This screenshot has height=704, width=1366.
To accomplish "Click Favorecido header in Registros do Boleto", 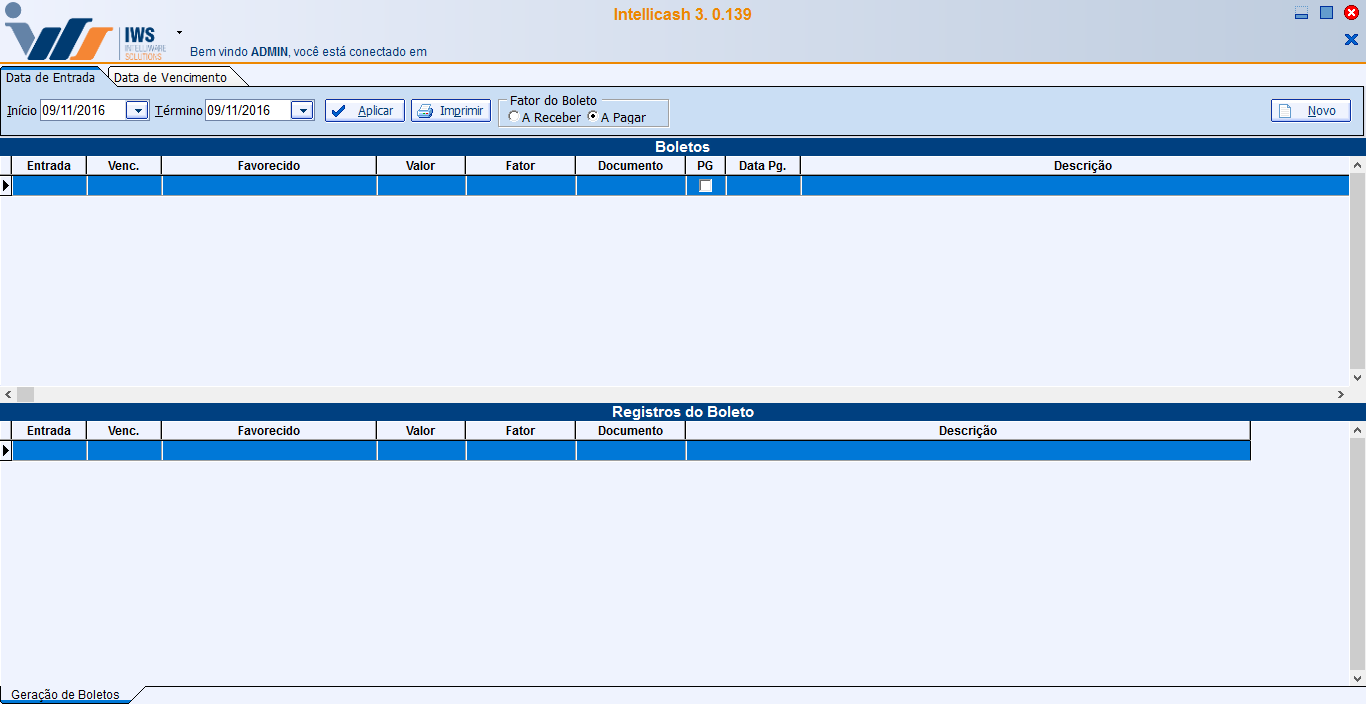I will click(x=269, y=430).
